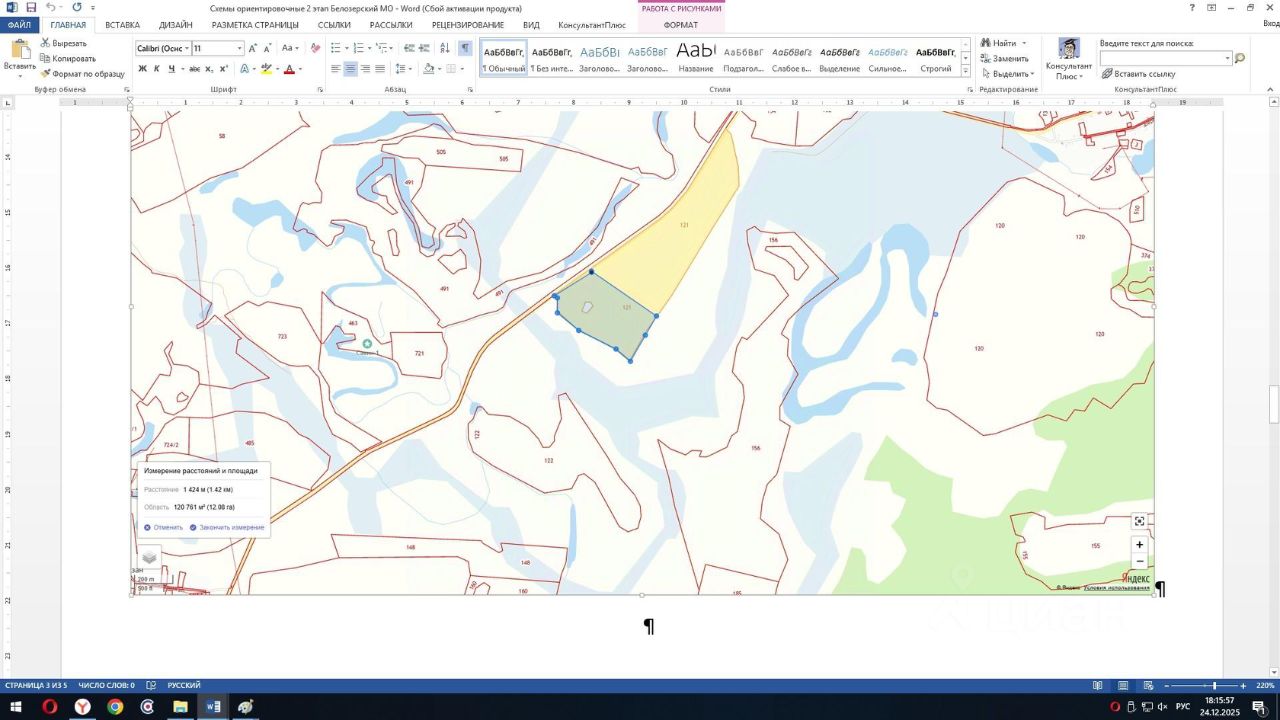
Task: Open the Yandex Browser icon in the taskbar
Action: tap(83, 707)
